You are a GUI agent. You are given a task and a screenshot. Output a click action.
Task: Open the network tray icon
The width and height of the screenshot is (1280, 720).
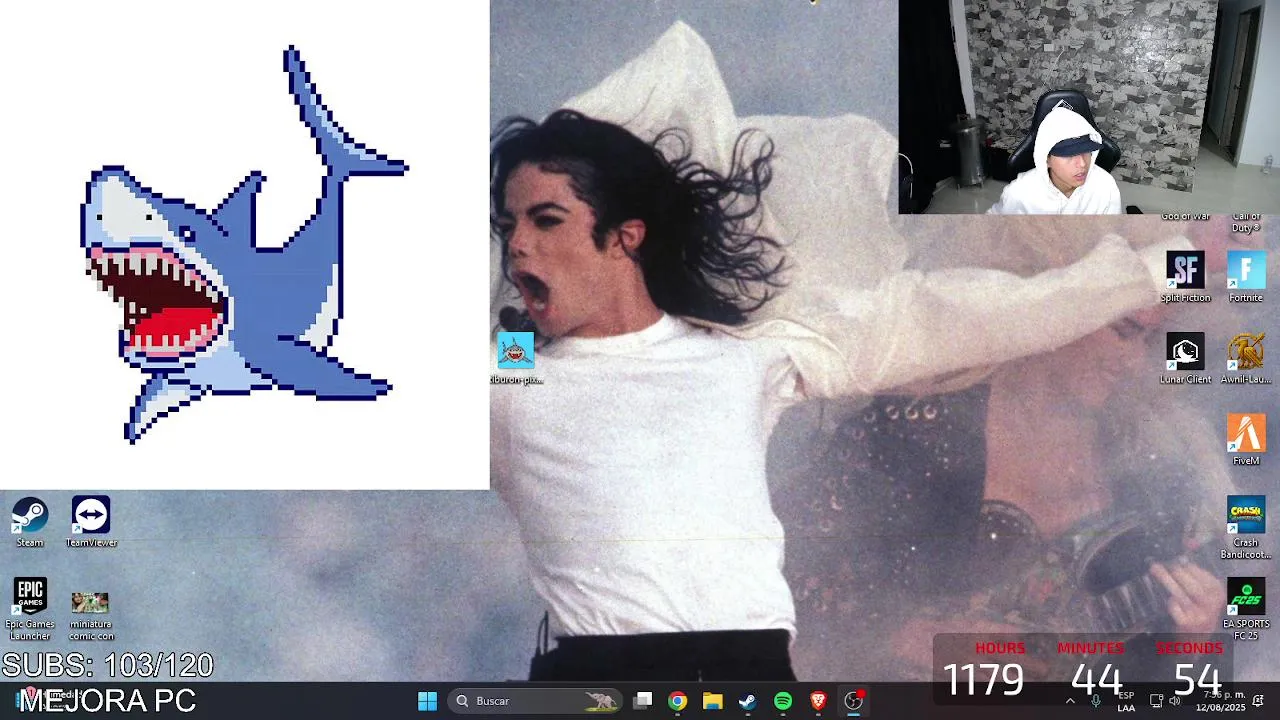click(1156, 701)
